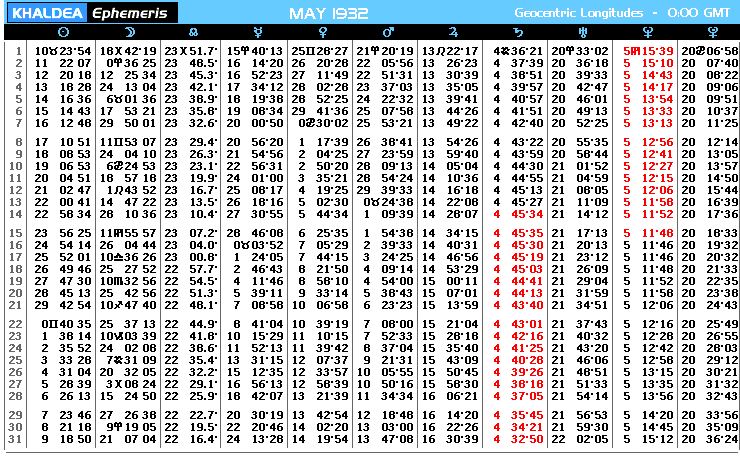Click the KHALDEA logo box
The image size is (740, 460).
coord(47,13)
